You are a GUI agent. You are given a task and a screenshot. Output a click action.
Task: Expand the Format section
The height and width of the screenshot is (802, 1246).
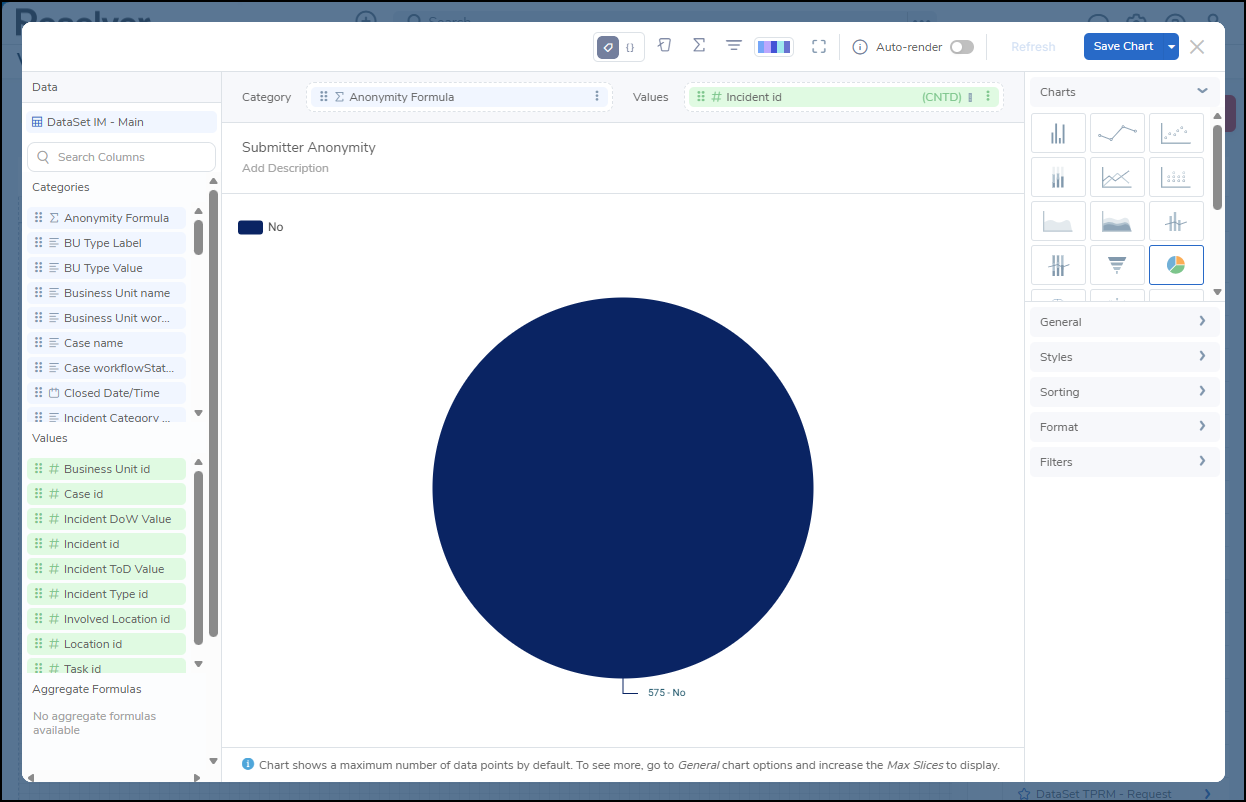coord(1124,427)
